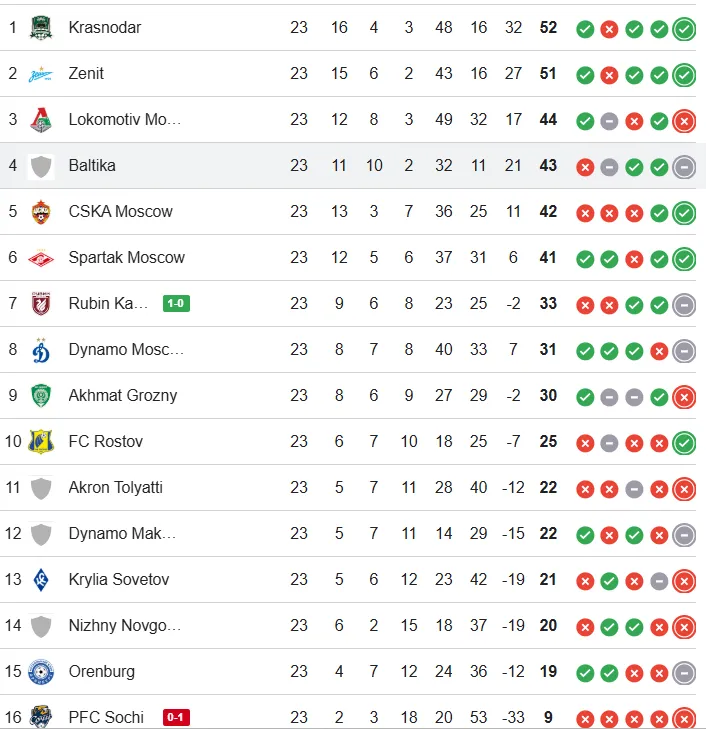Image resolution: width=706 pixels, height=729 pixels.
Task: Click the FC Rostov club logo
Action: click(x=41, y=441)
